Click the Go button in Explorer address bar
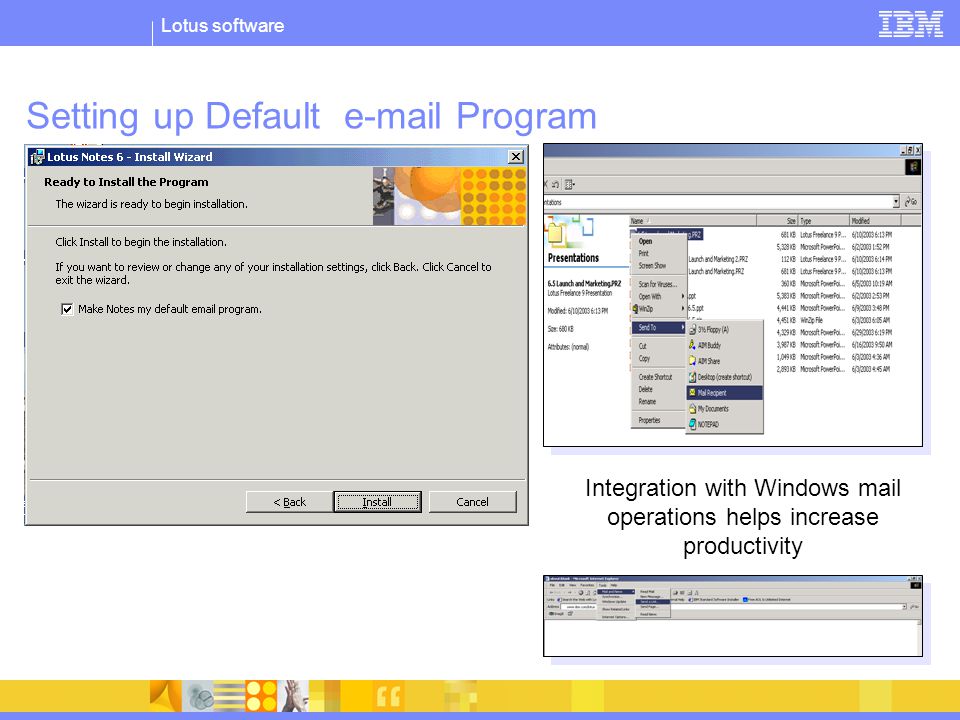Screen dimensions: 960x720 [911, 201]
